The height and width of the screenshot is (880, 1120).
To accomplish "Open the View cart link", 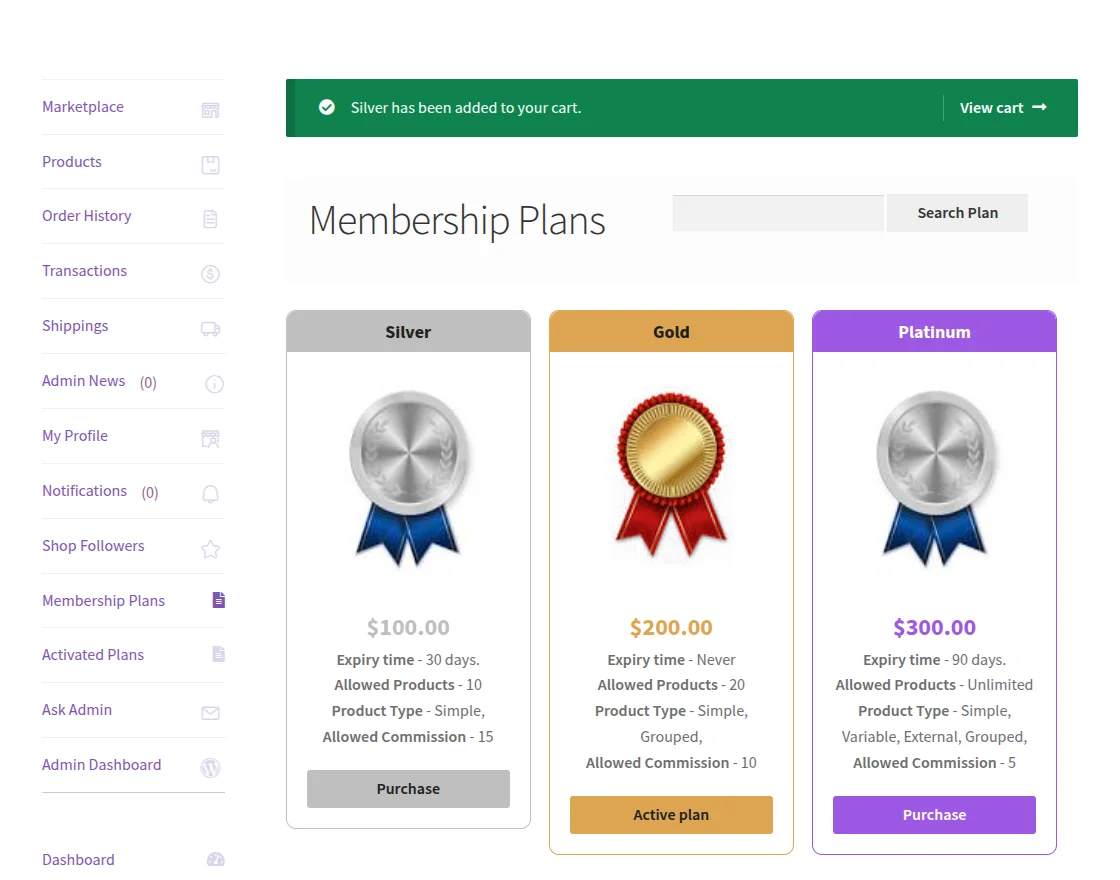I will pyautogui.click(x=1003, y=107).
